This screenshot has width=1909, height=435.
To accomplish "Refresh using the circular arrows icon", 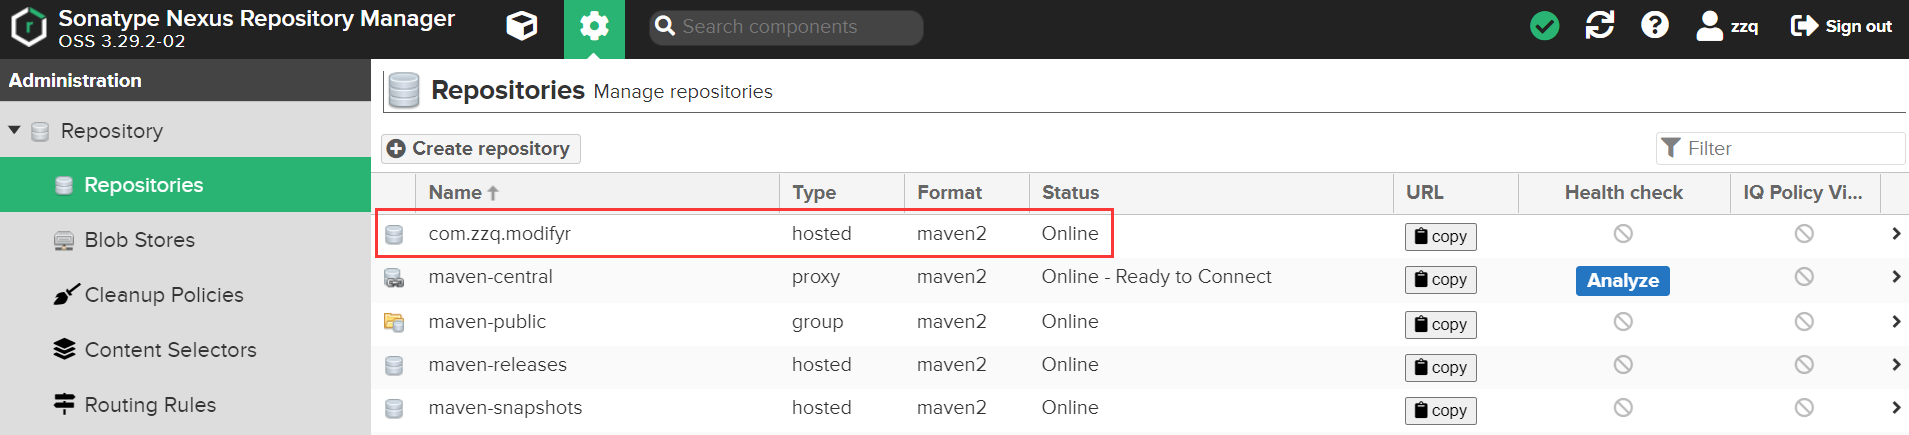I will pyautogui.click(x=1600, y=26).
